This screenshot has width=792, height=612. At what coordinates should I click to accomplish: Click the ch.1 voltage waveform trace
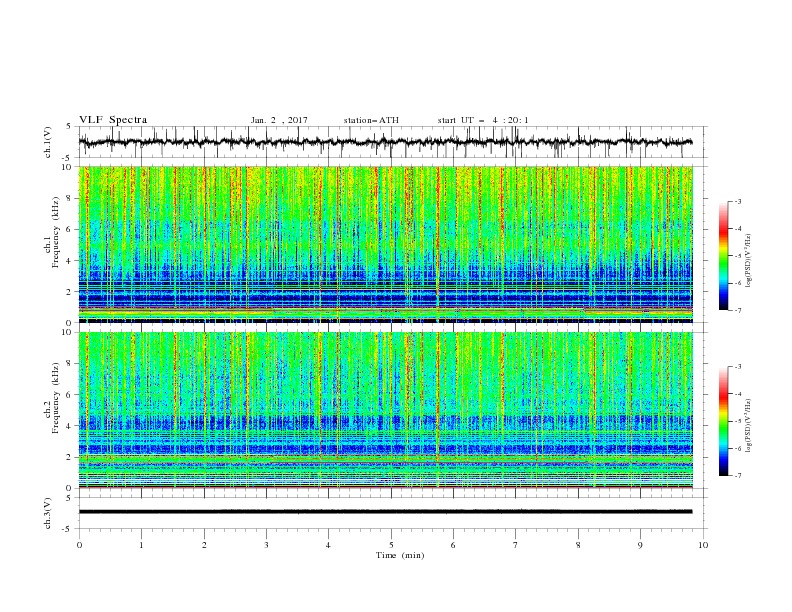(x=386, y=142)
